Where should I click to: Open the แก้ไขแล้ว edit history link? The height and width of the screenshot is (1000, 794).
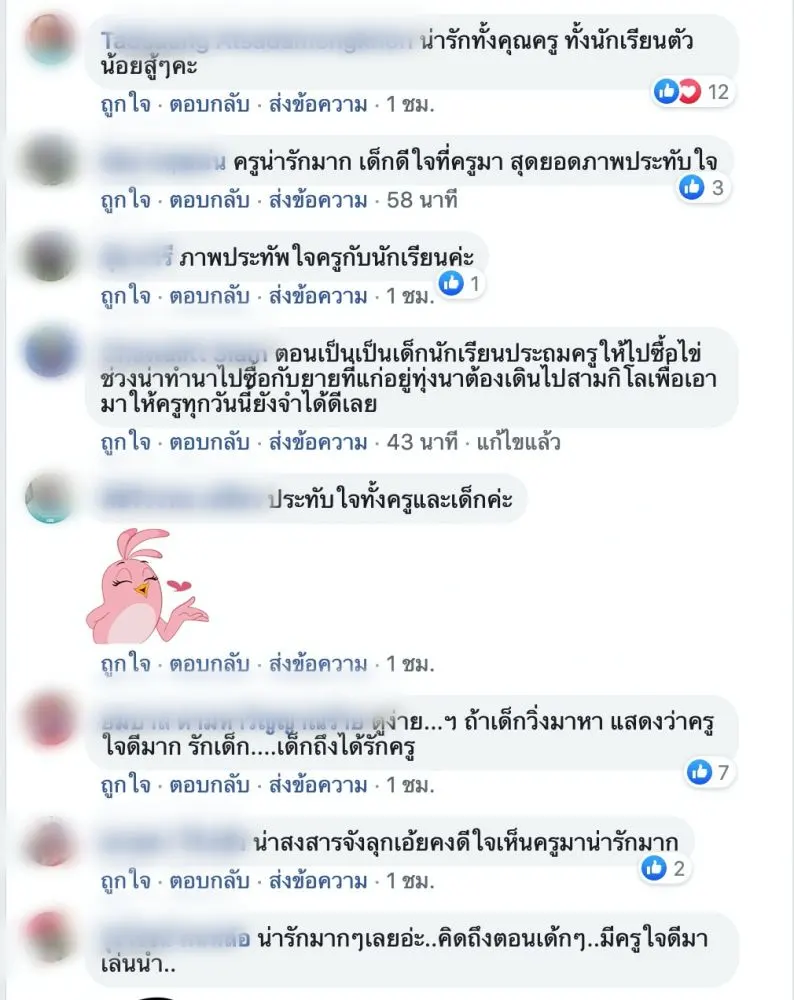(x=518, y=442)
